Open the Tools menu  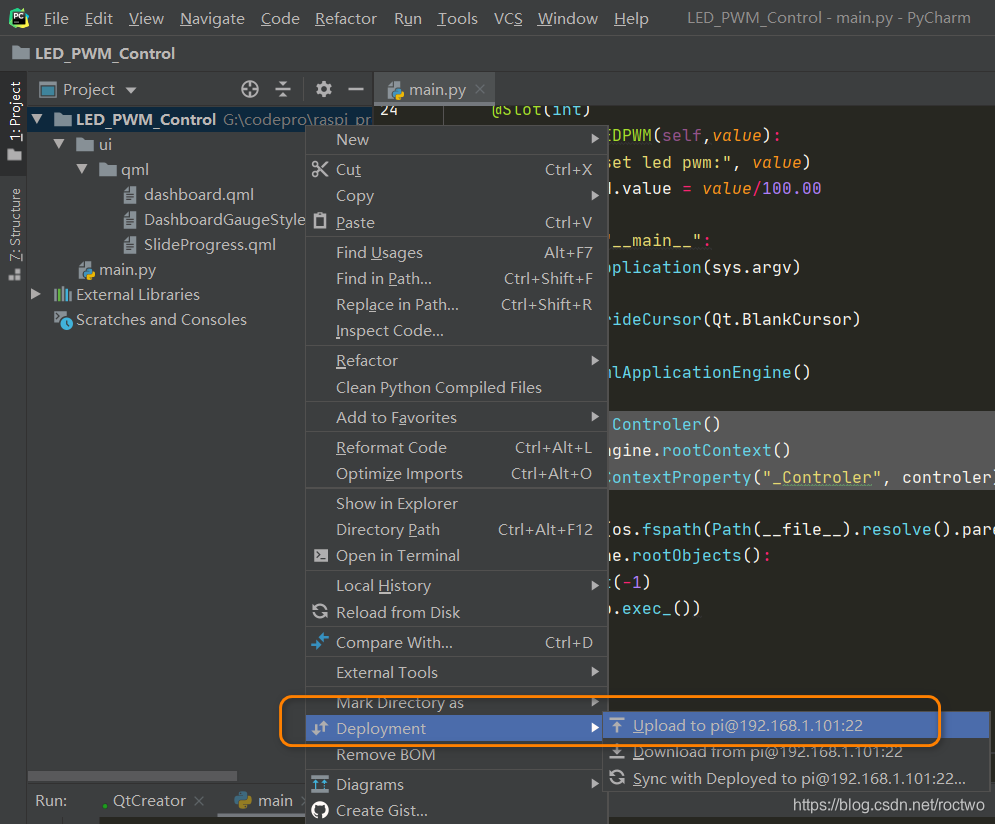(x=457, y=18)
